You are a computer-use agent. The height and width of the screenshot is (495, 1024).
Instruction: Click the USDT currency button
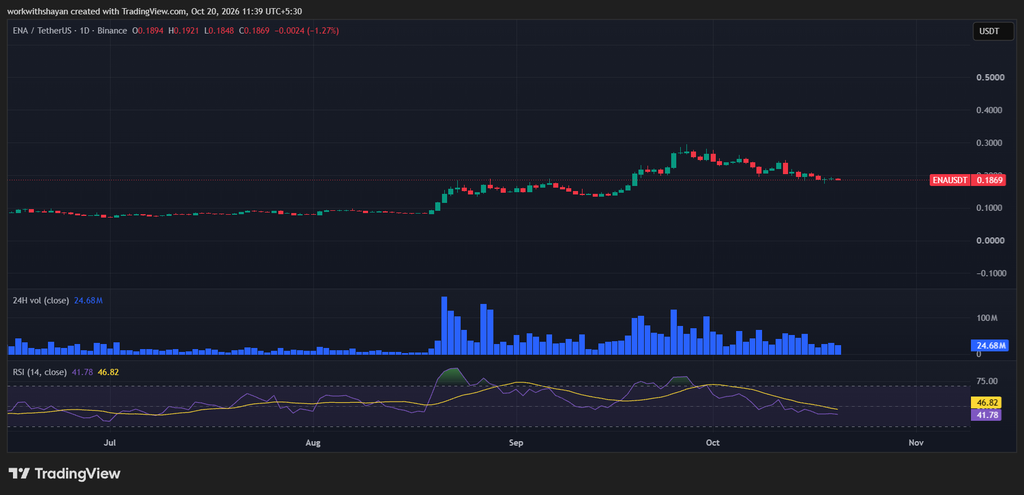(994, 31)
